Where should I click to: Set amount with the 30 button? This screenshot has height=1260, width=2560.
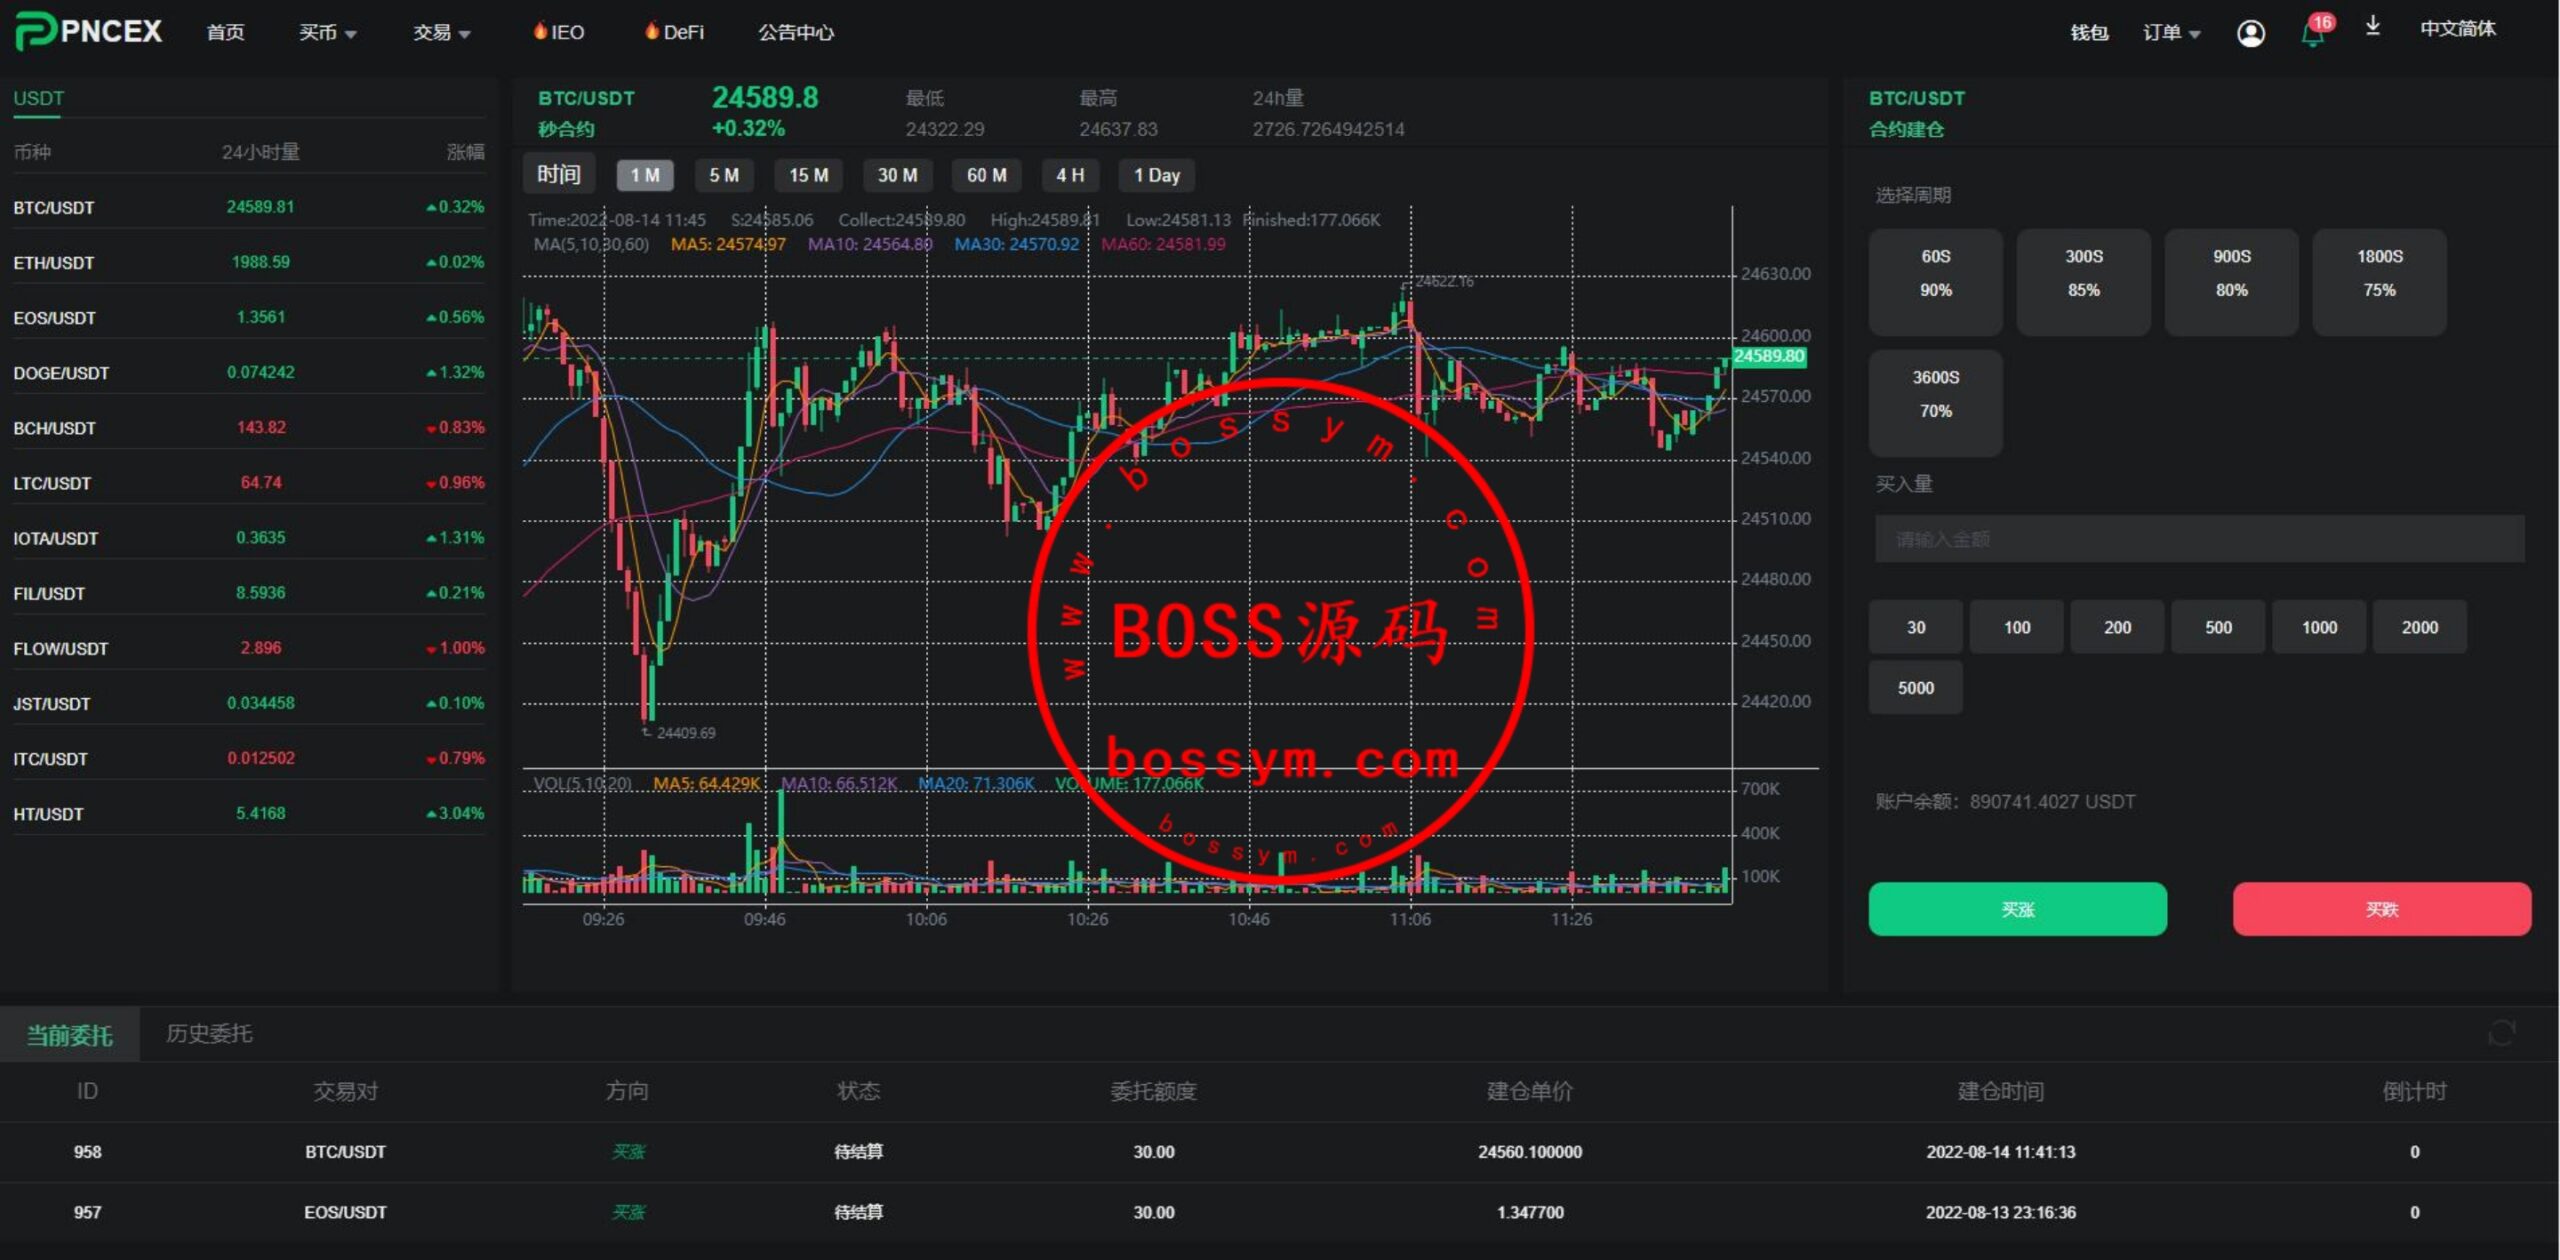pos(1915,627)
